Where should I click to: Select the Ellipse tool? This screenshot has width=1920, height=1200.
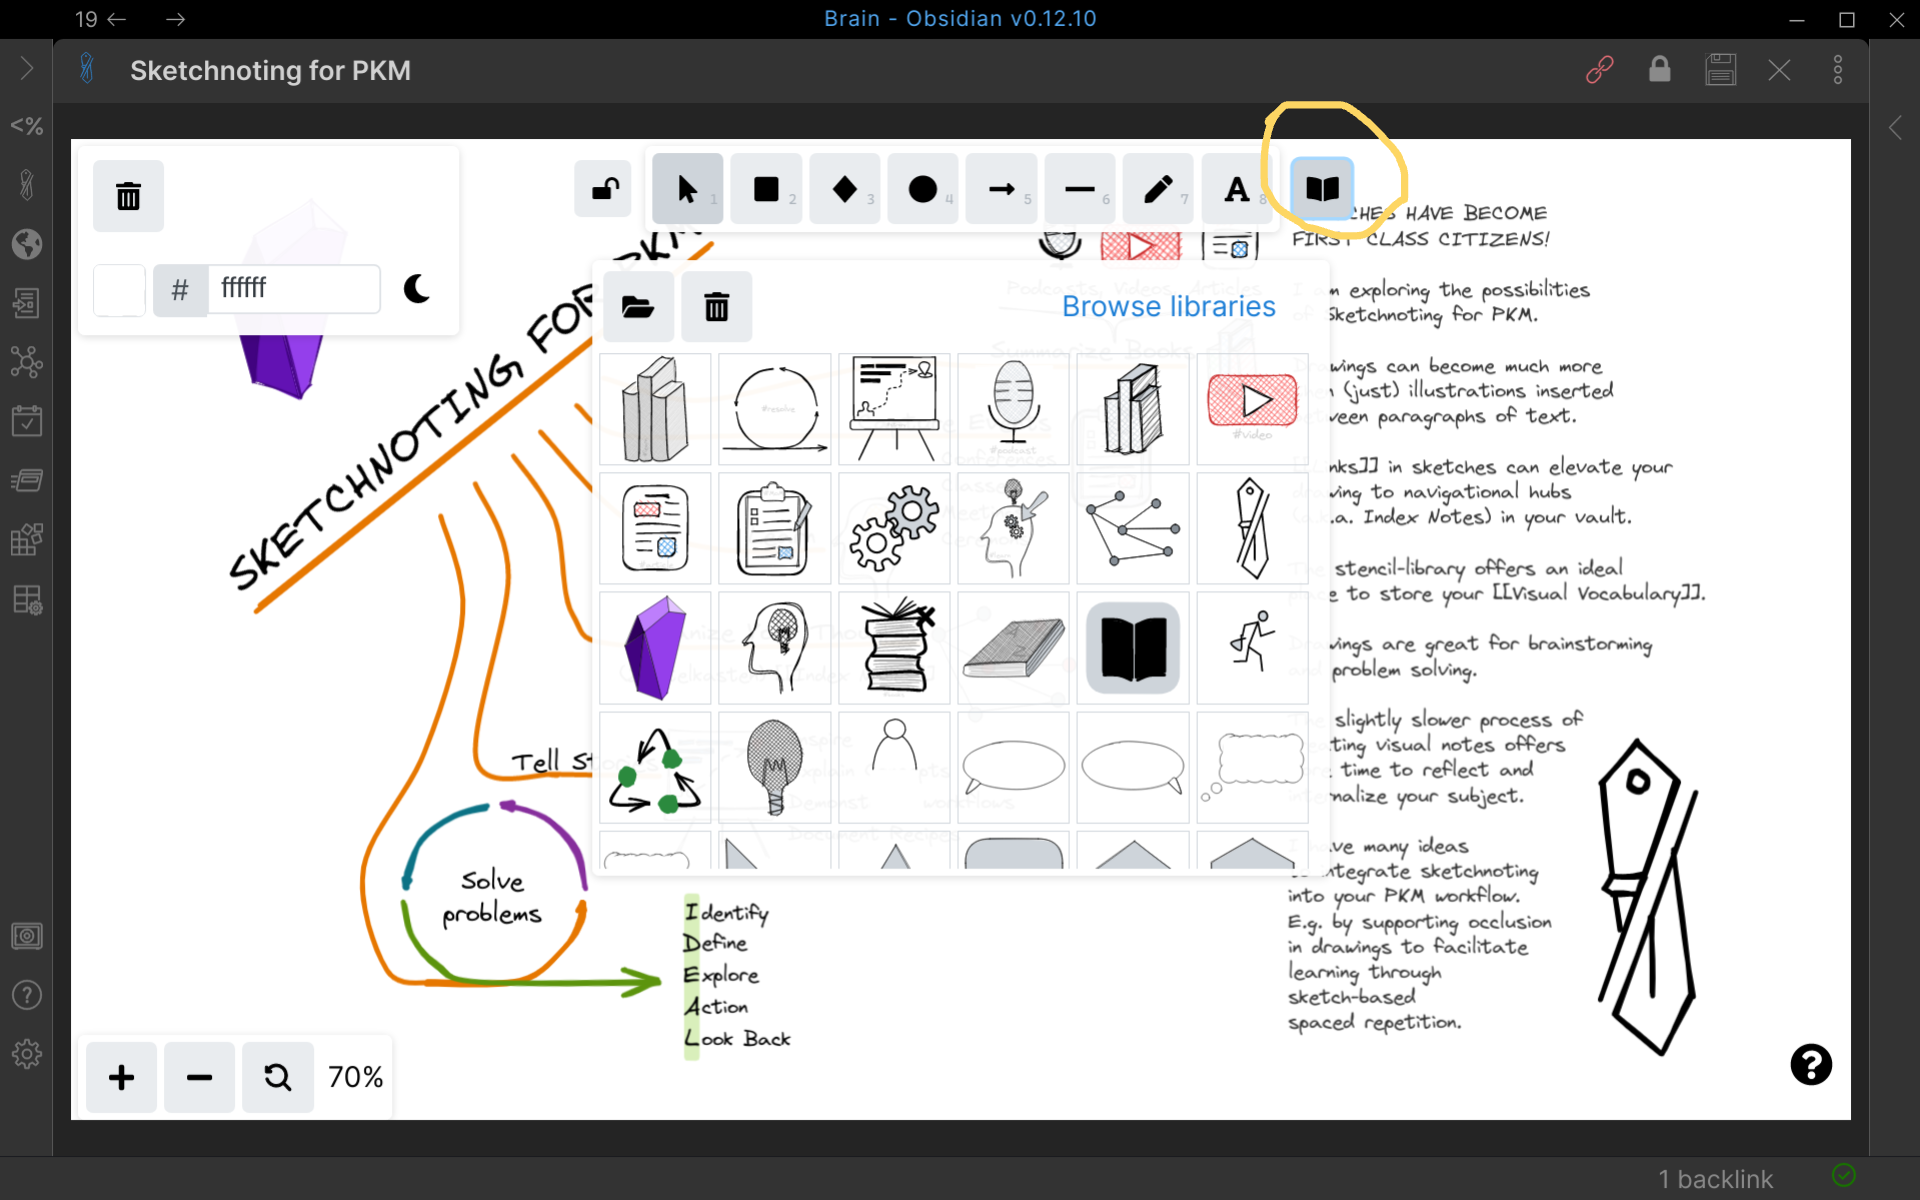coord(923,189)
